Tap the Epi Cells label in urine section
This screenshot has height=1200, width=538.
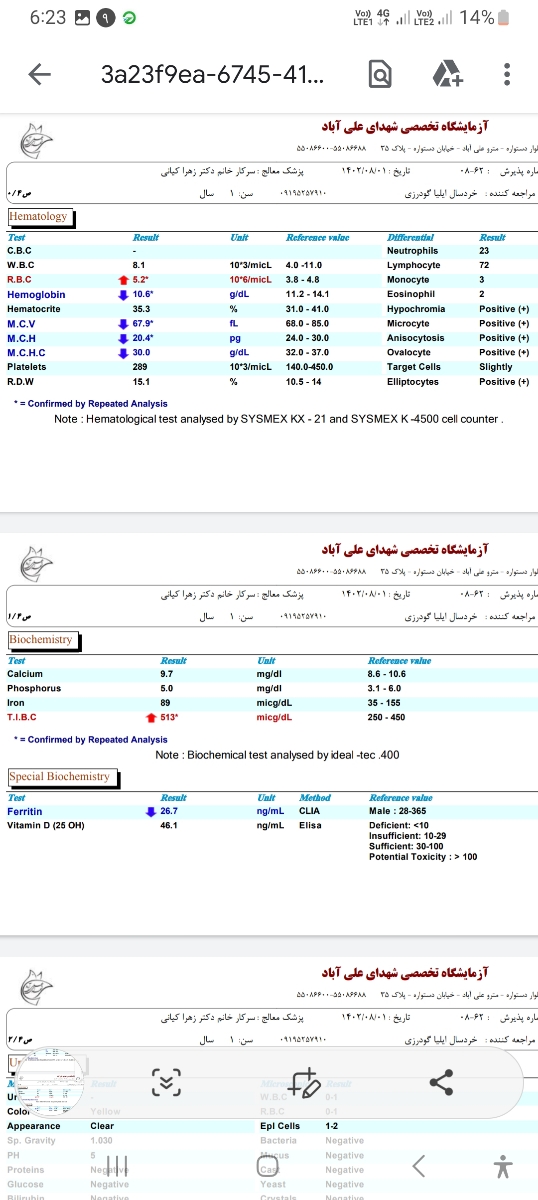(280, 1125)
